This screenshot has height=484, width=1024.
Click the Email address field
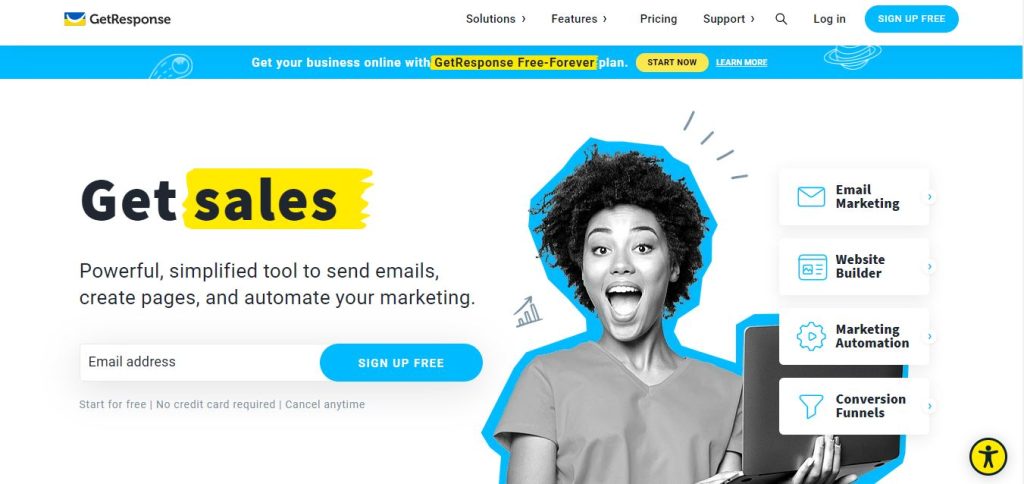(x=200, y=363)
